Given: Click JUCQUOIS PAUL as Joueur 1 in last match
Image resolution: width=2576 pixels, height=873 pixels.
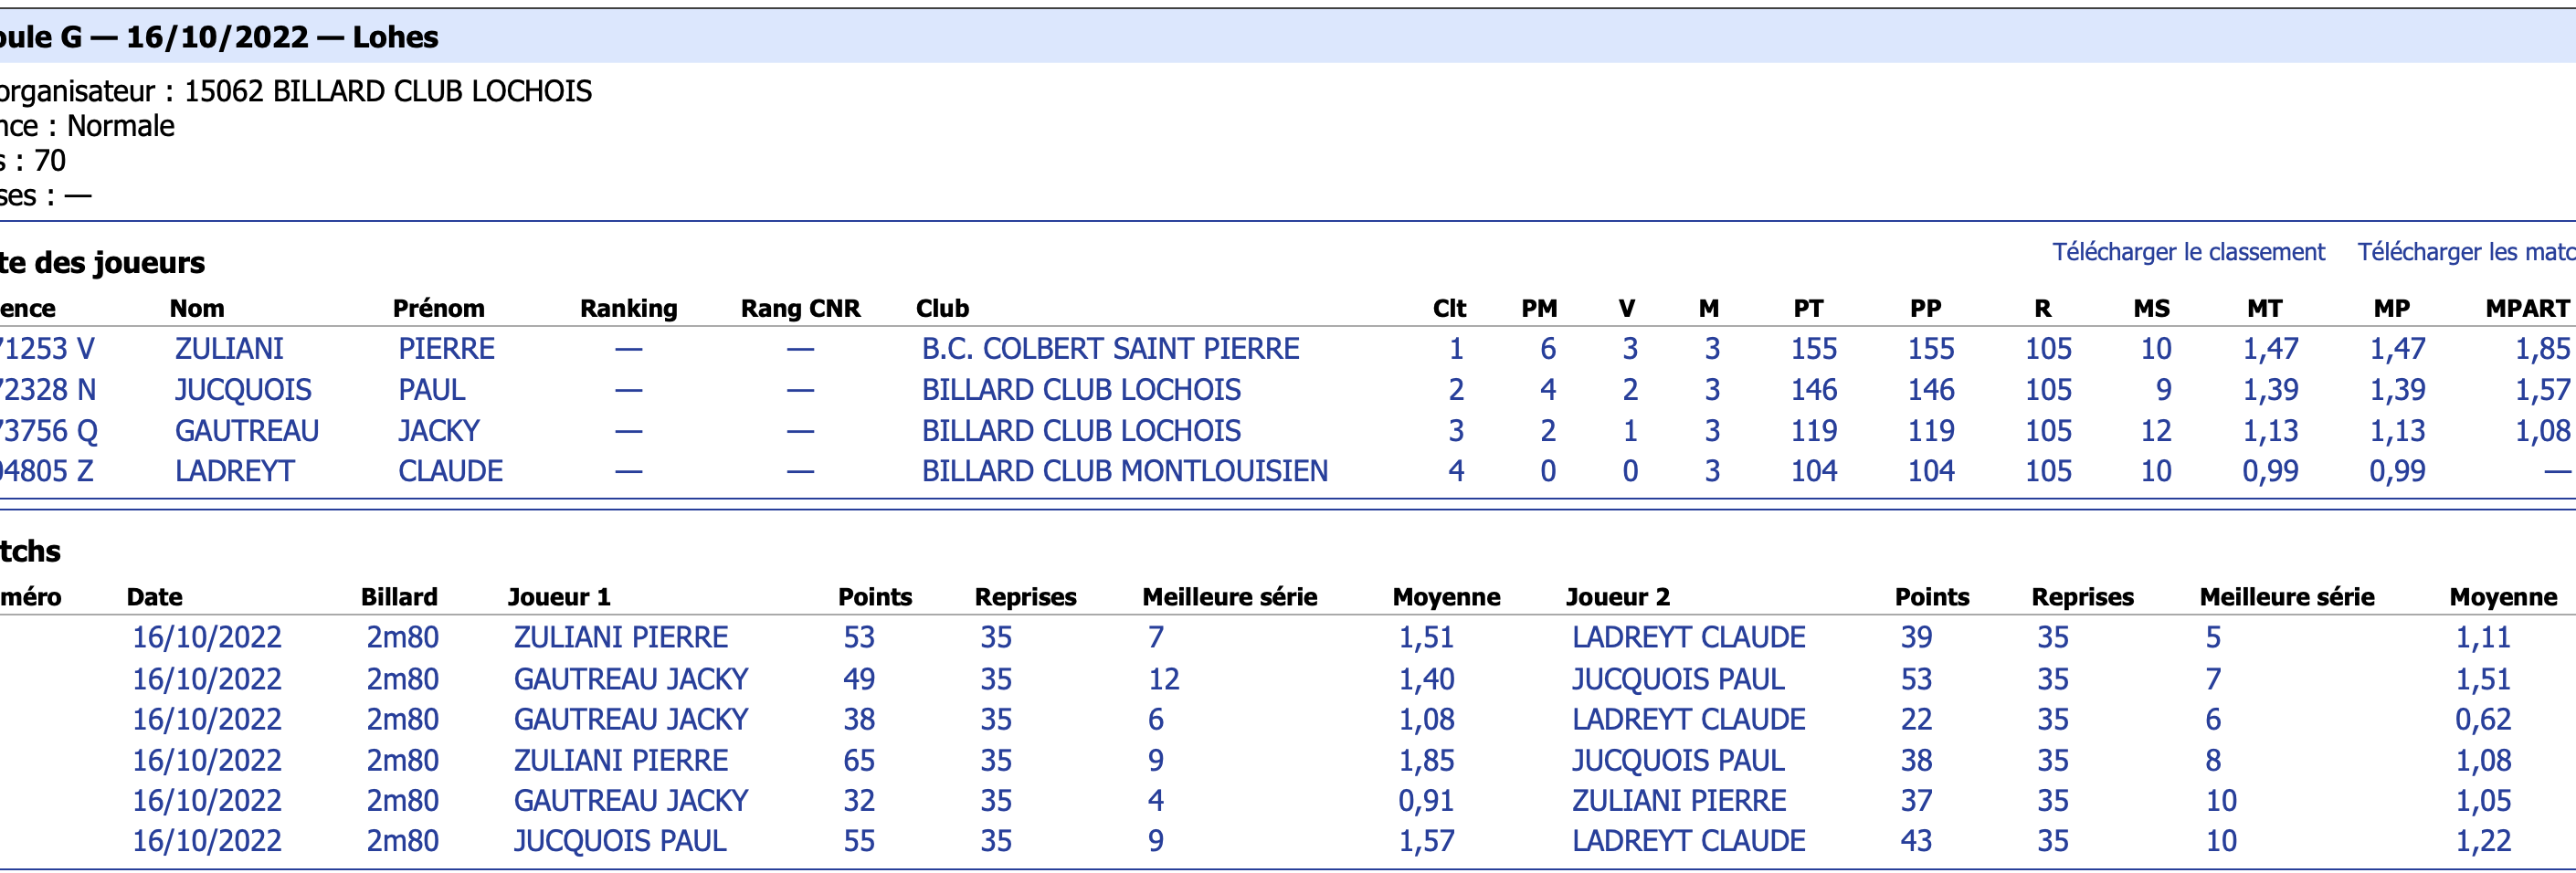Looking at the screenshot, I should pyautogui.click(x=619, y=840).
